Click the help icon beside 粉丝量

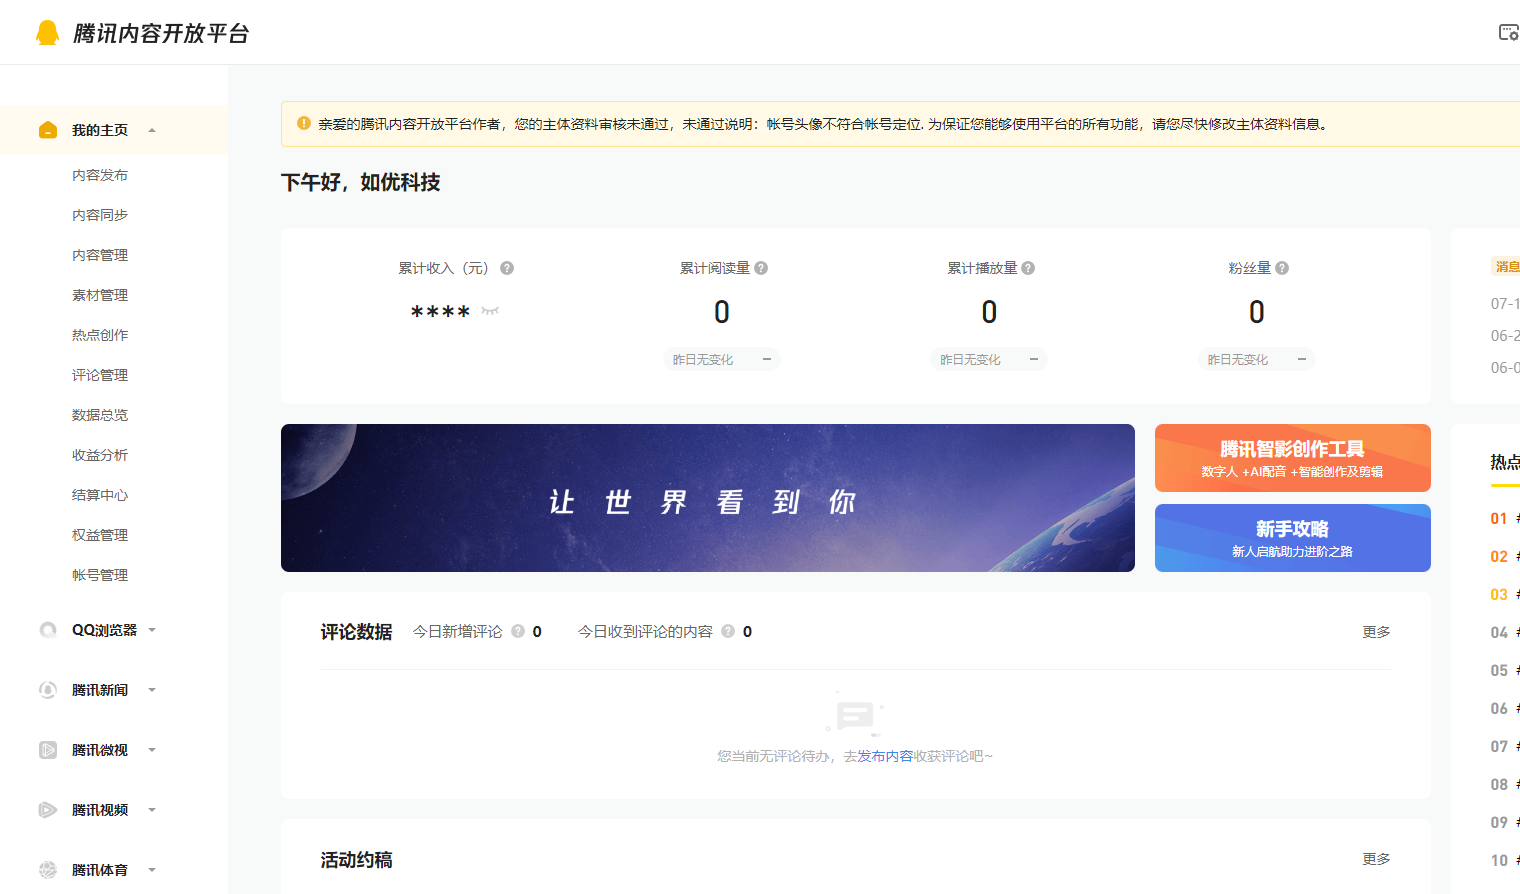[x=1282, y=268]
